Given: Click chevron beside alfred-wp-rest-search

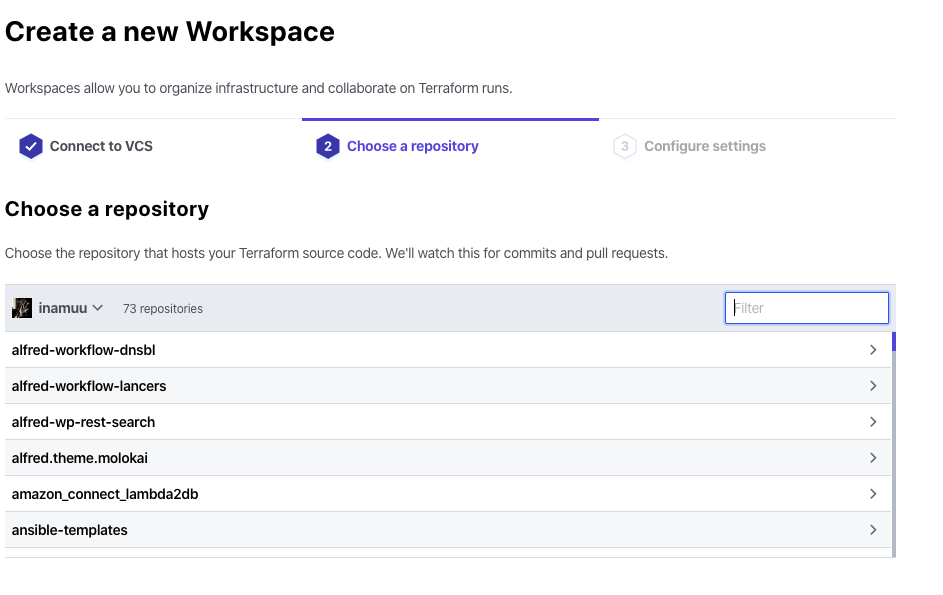Looking at the screenshot, I should pyautogui.click(x=873, y=422).
